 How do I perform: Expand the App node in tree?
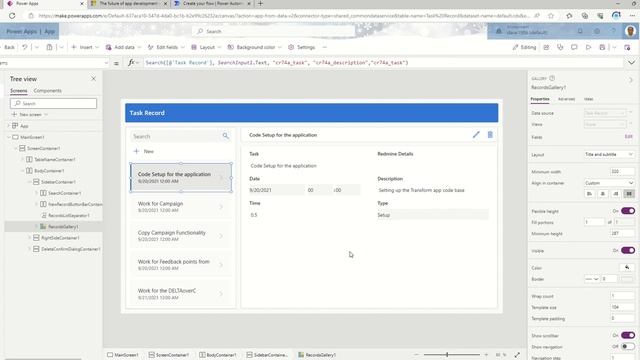(9, 126)
